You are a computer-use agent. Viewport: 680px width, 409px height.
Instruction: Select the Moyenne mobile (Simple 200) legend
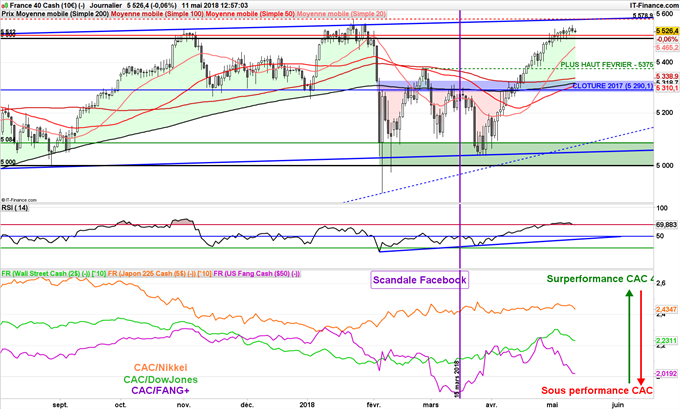point(62,14)
